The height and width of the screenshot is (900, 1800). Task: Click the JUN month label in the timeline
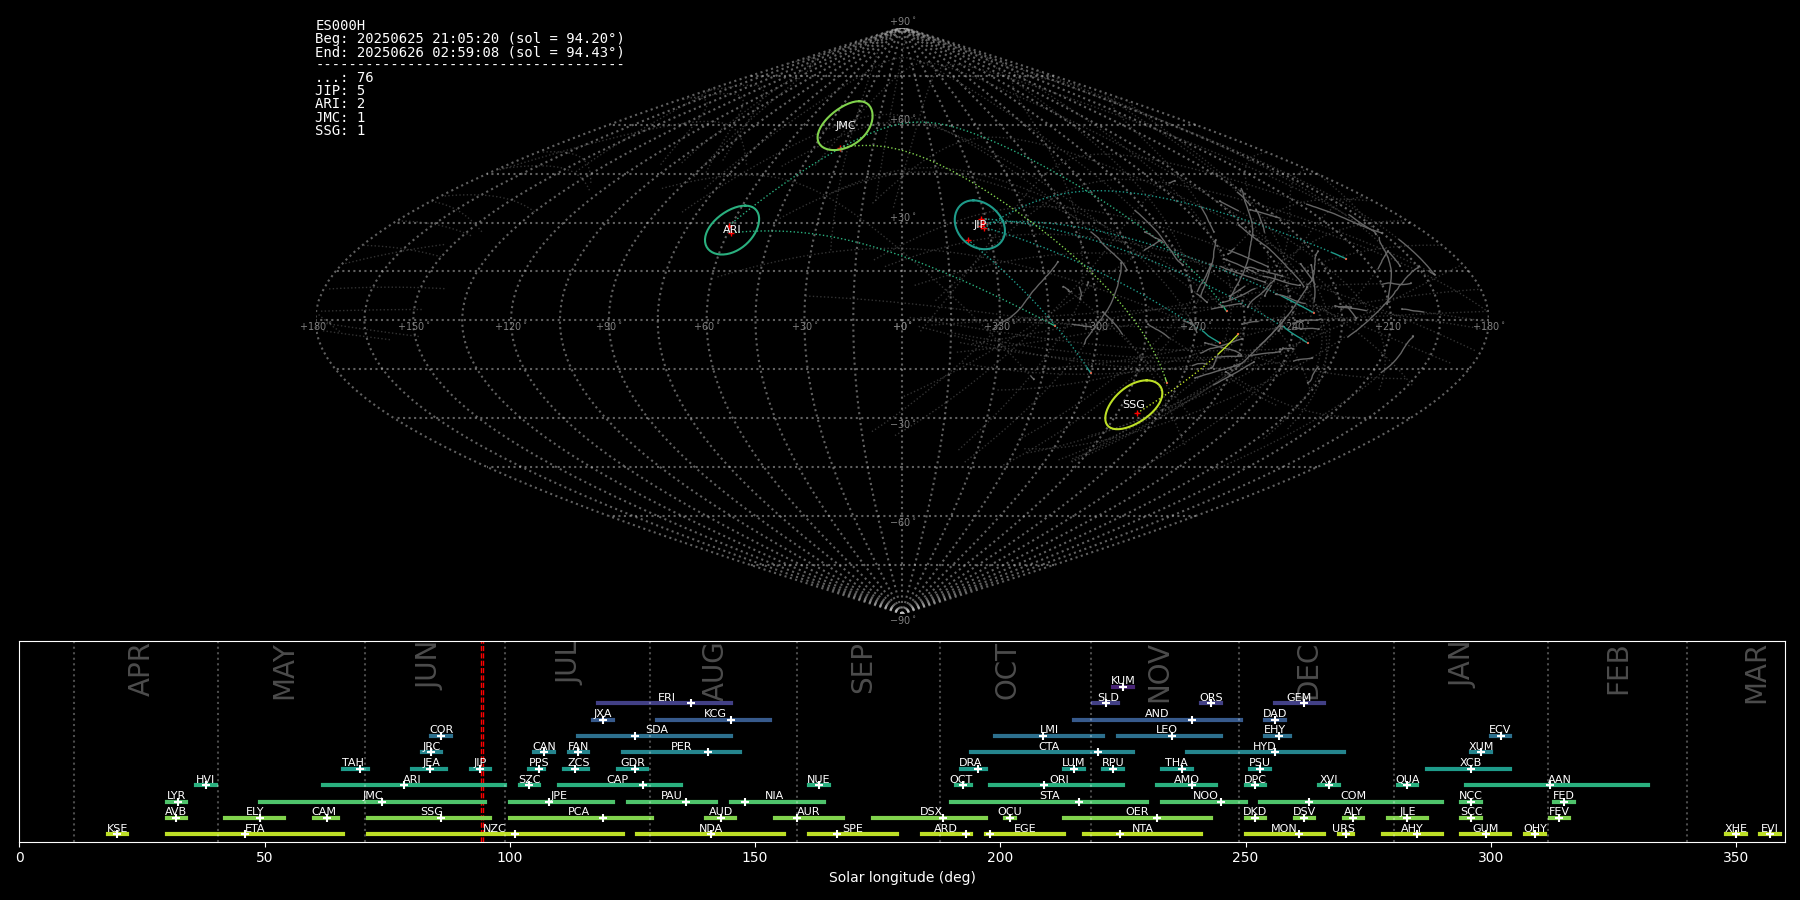click(x=427, y=666)
